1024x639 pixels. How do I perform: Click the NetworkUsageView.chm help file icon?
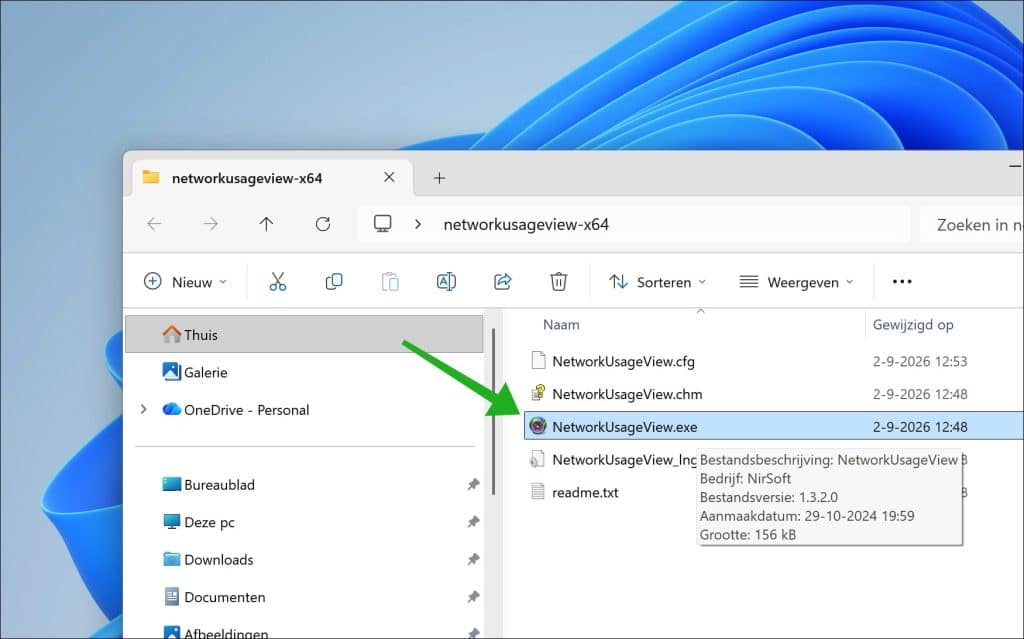538,393
